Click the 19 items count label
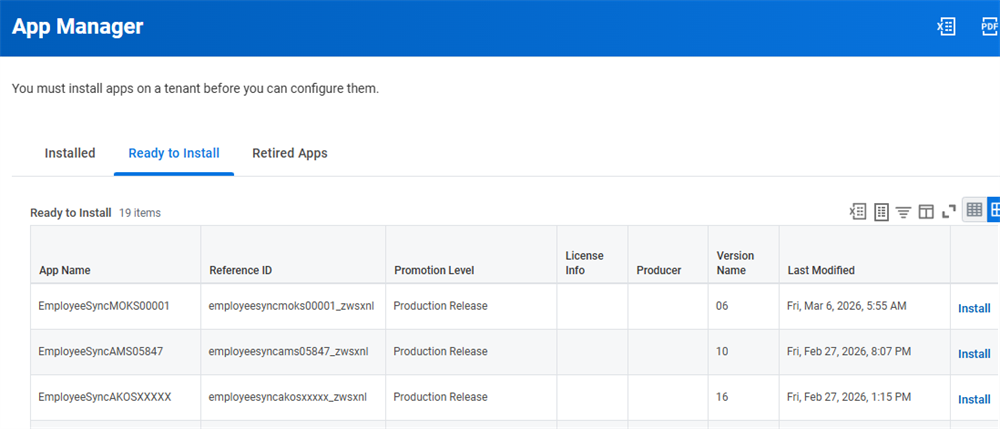The width and height of the screenshot is (1000, 429). pyautogui.click(x=140, y=213)
